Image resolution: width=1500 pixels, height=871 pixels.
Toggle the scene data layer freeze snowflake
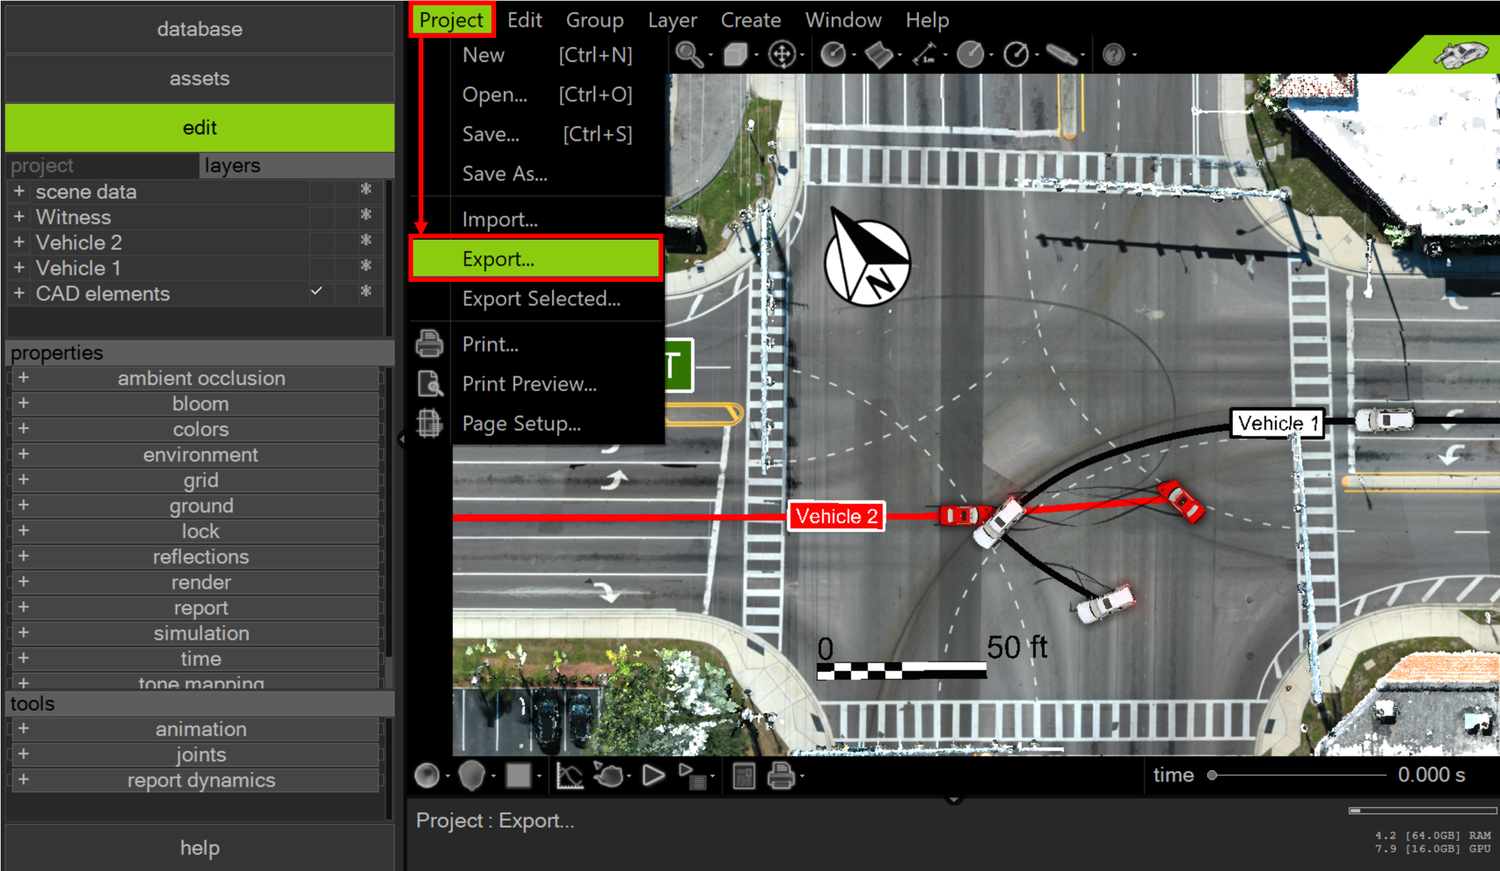tap(366, 189)
